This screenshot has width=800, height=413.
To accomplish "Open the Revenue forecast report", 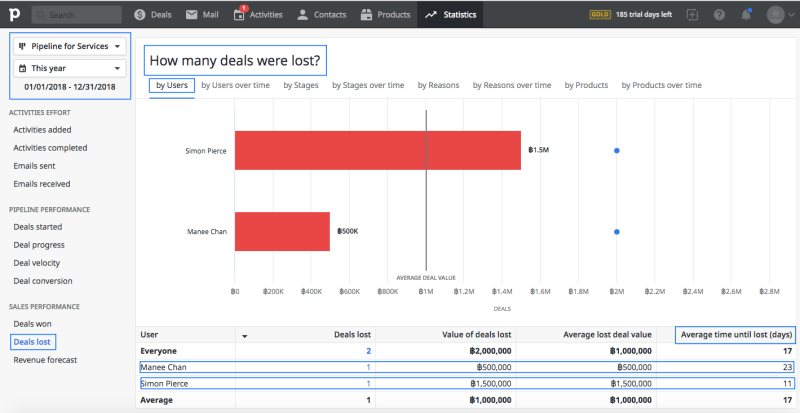I will pyautogui.click(x=45, y=360).
